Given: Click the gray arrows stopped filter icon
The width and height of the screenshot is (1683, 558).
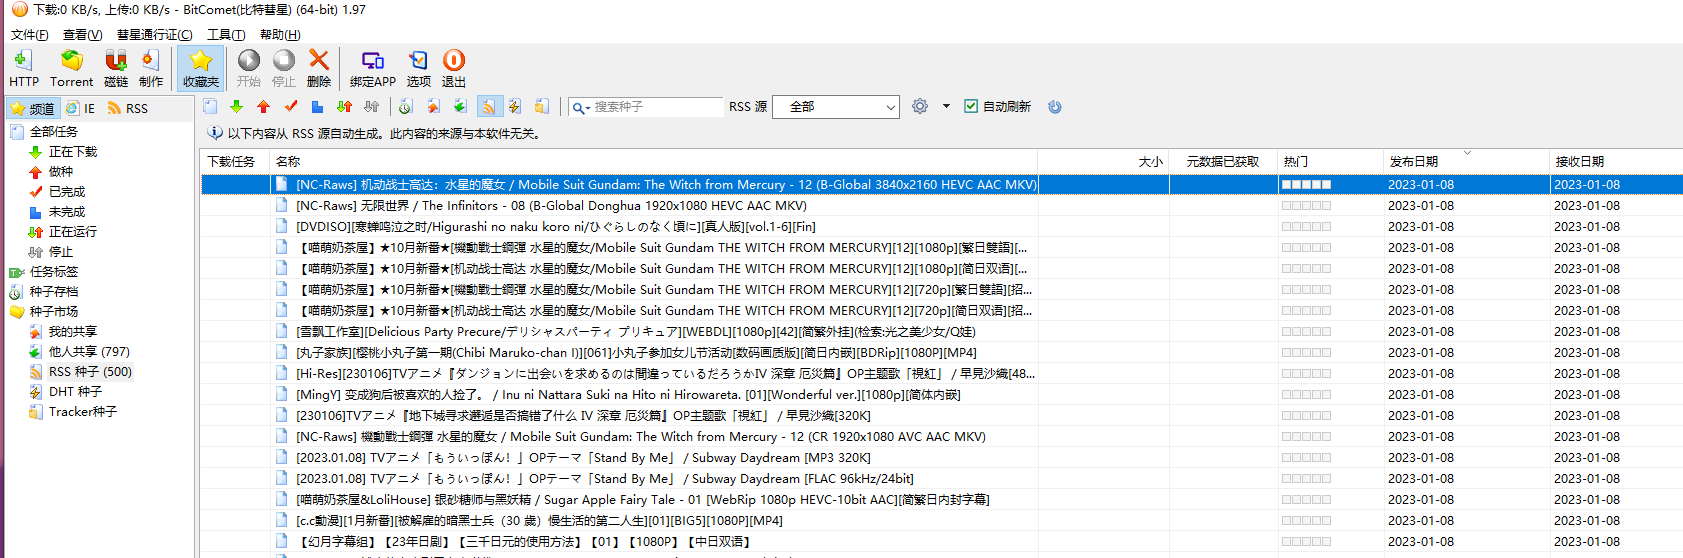Looking at the screenshot, I should coord(371,106).
